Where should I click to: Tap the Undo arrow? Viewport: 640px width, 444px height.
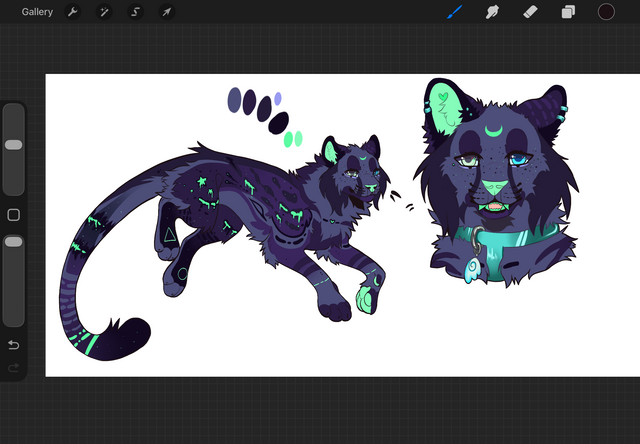coord(13,345)
